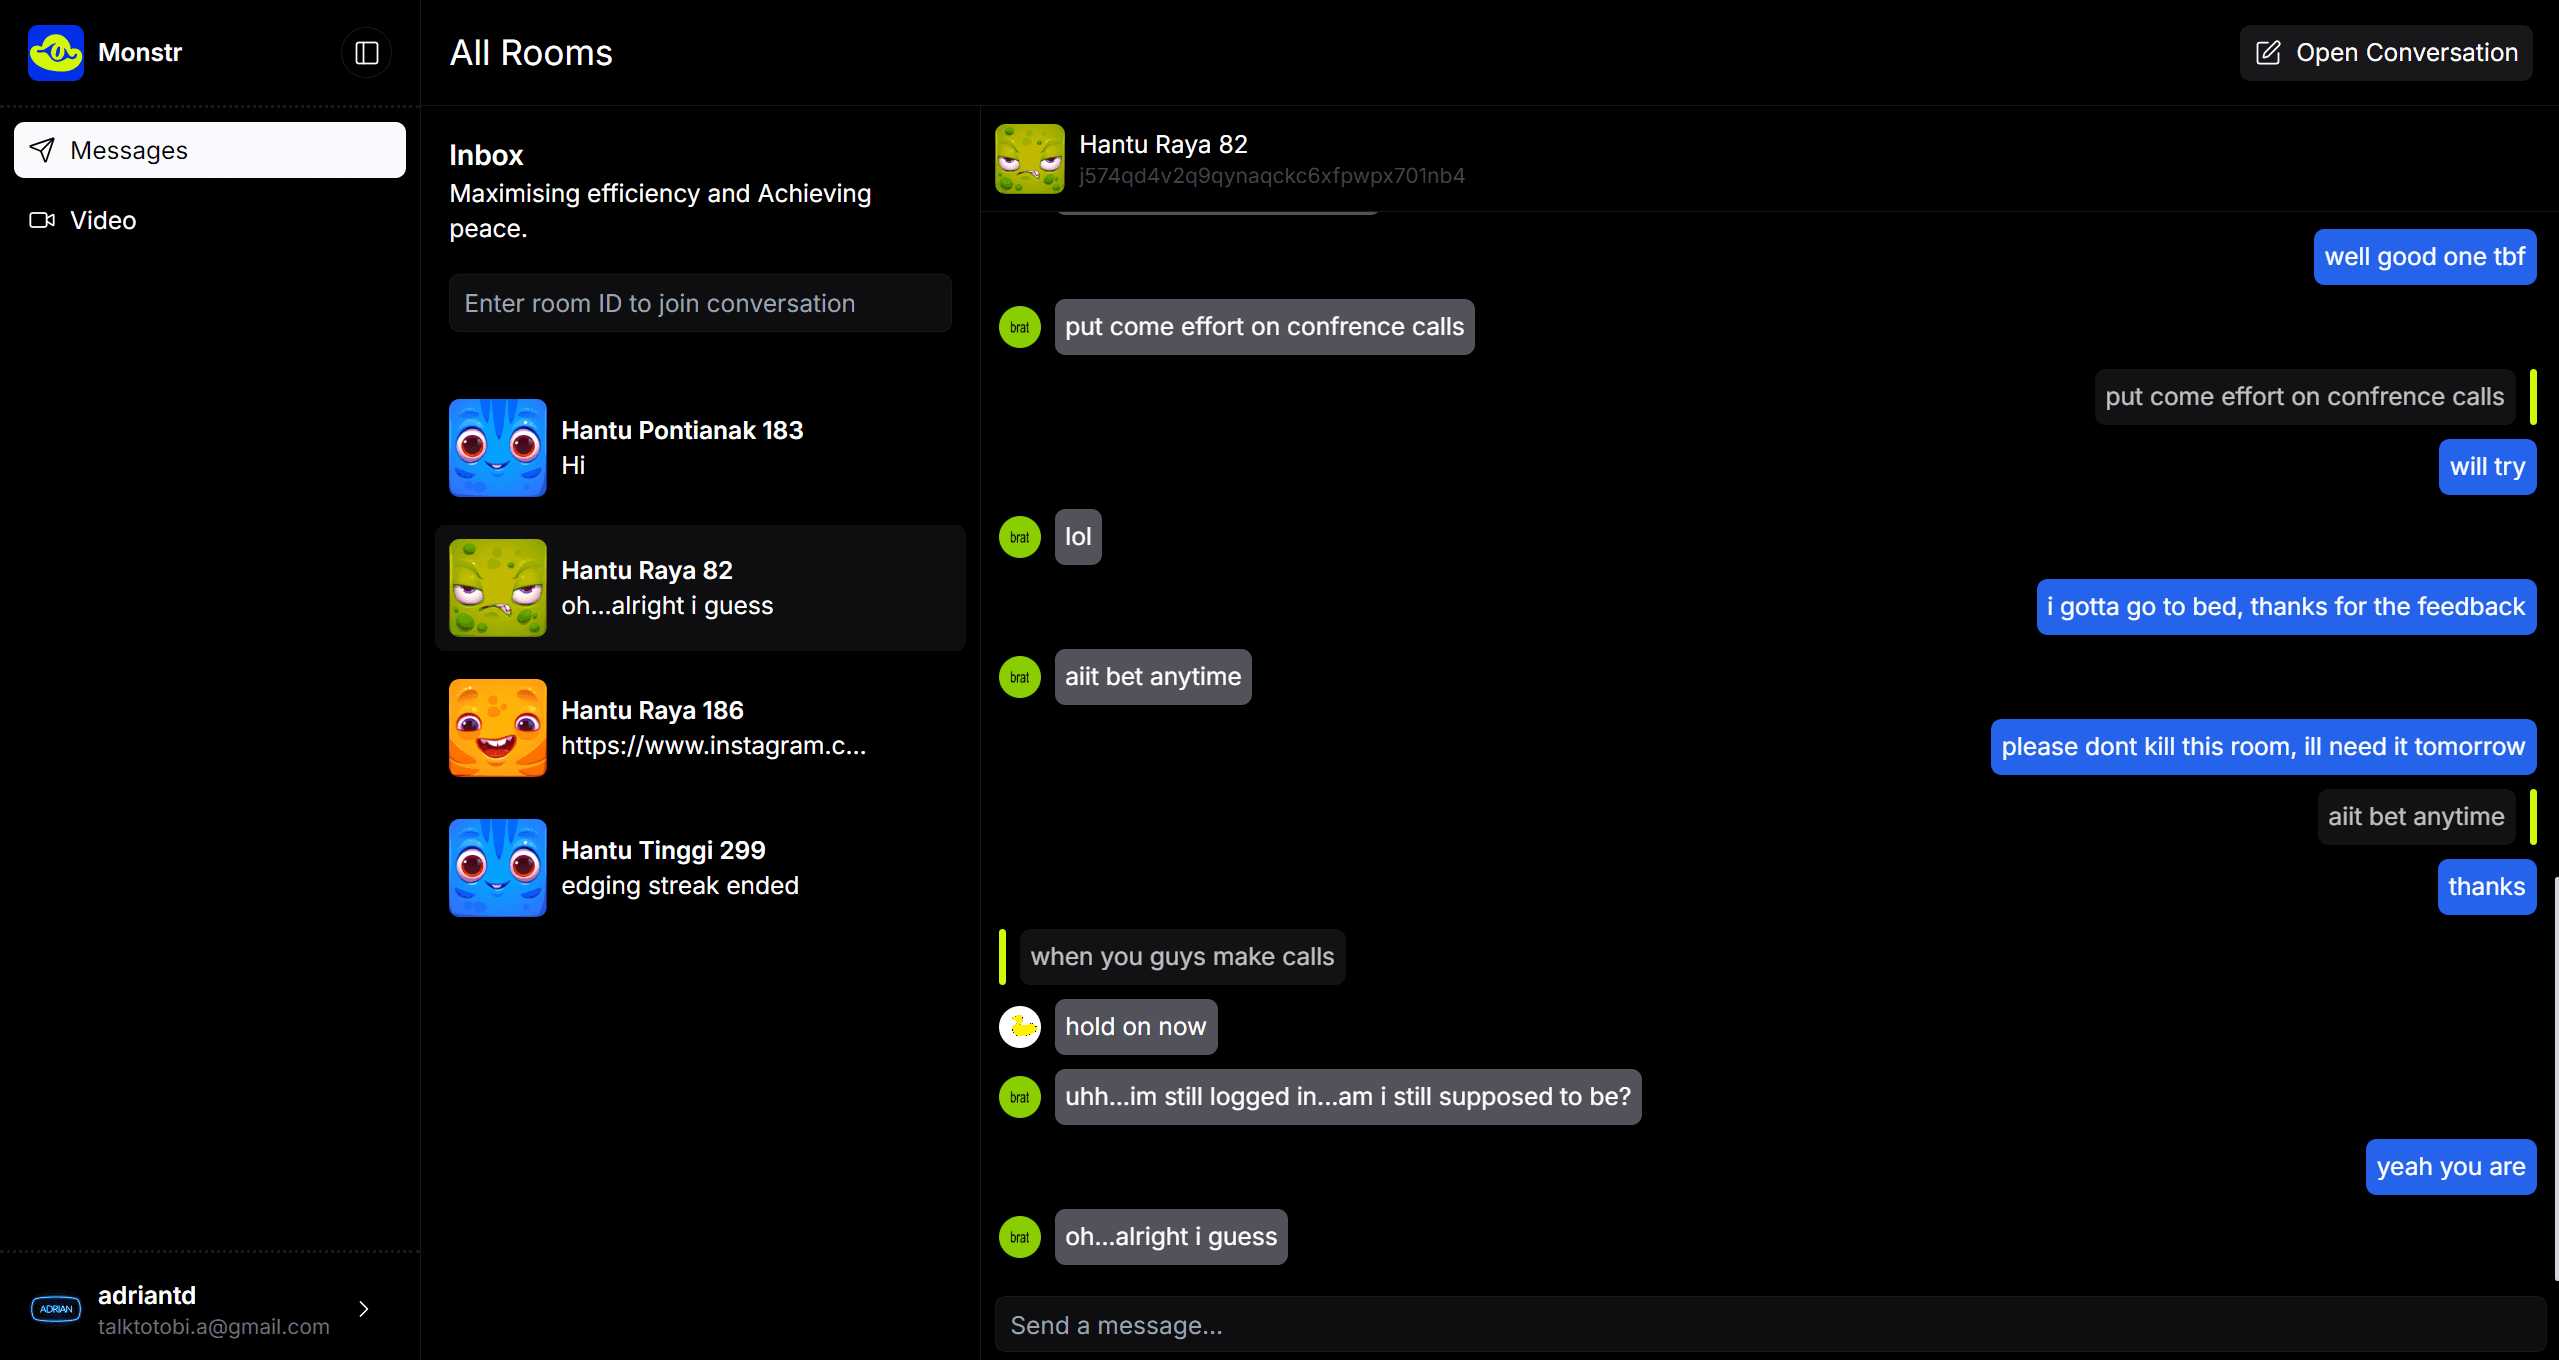The height and width of the screenshot is (1360, 2559).
Task: Click the adriantd profile avatar icon
Action: point(56,1309)
